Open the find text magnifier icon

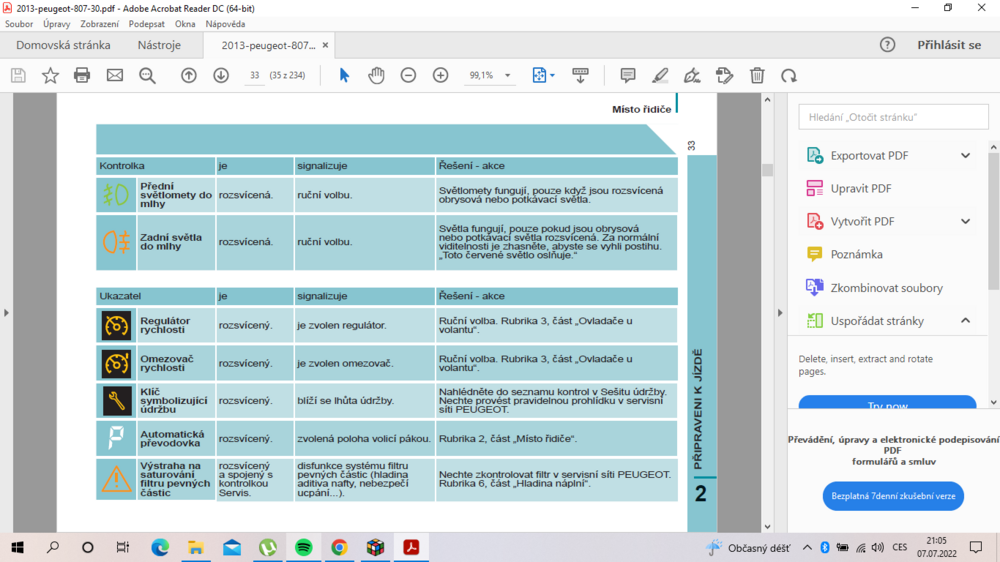click(147, 75)
